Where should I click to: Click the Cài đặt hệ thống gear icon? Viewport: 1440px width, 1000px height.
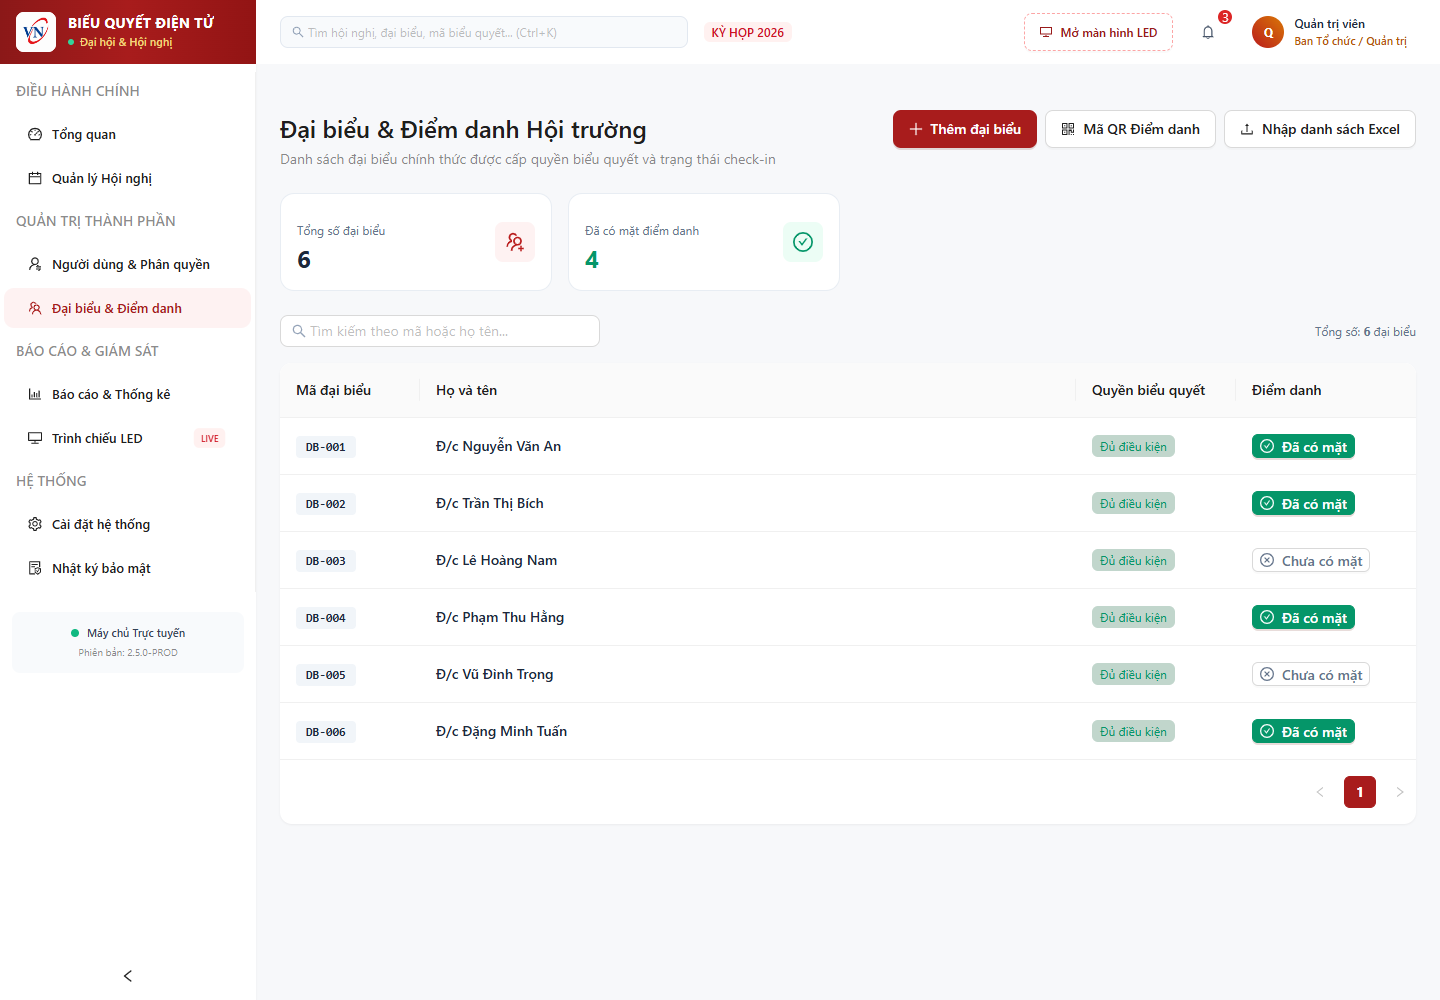click(x=35, y=524)
